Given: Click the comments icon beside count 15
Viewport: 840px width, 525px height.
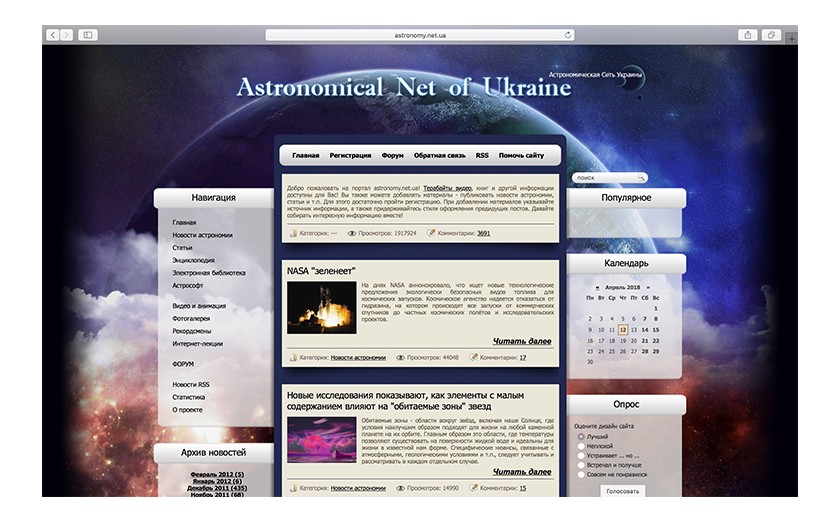Looking at the screenshot, I should [473, 488].
